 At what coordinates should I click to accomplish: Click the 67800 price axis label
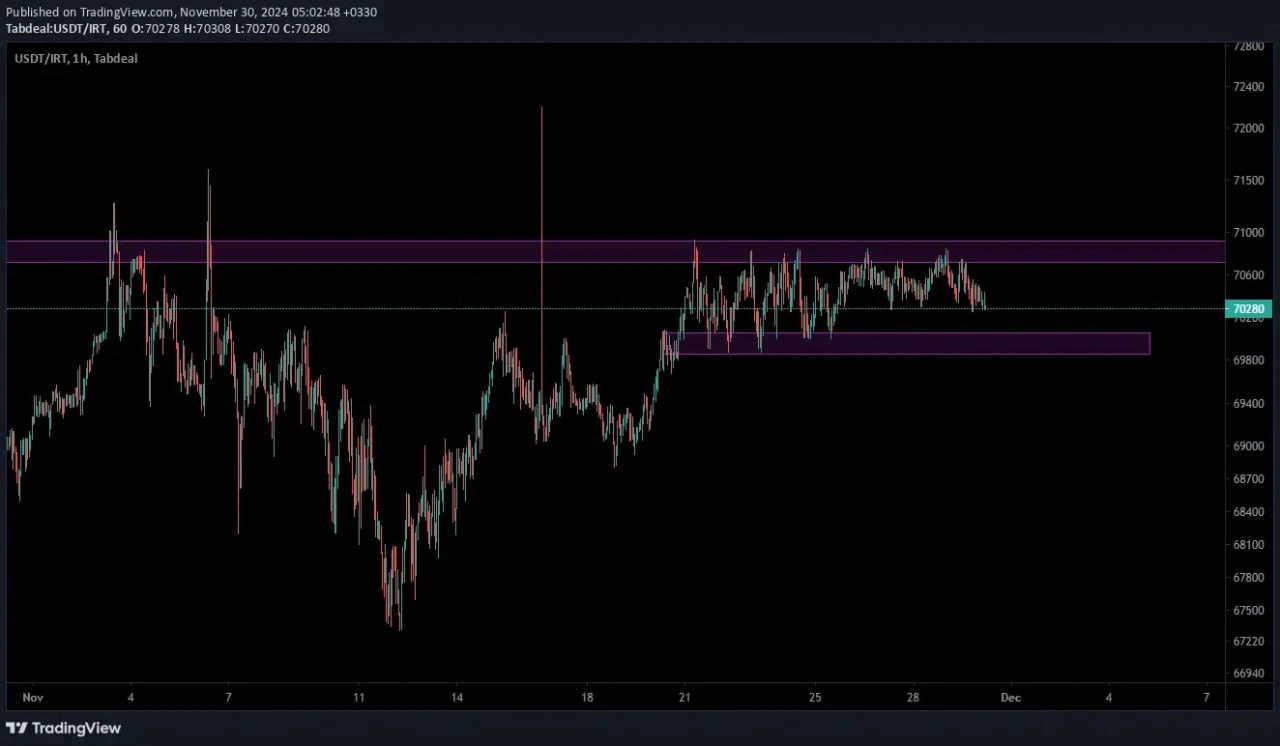pyautogui.click(x=1250, y=578)
